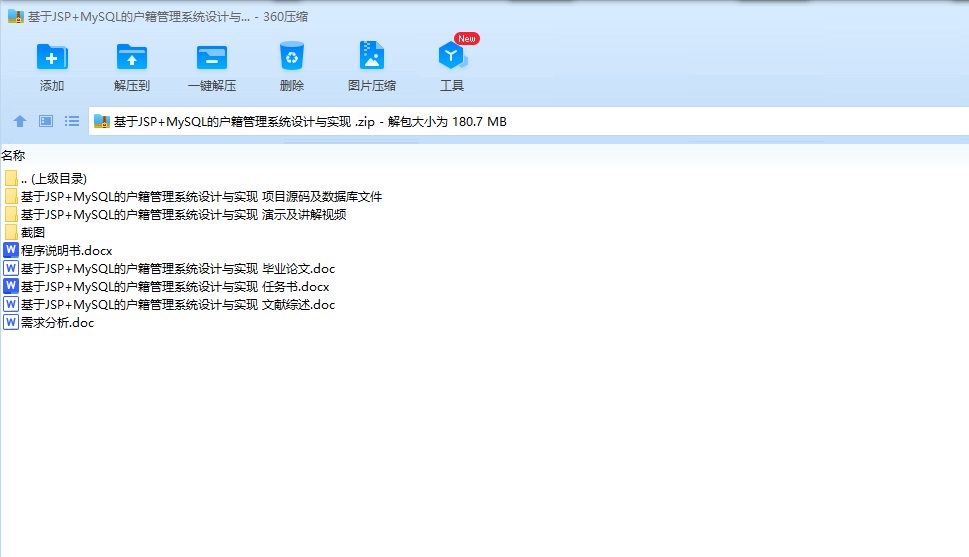Click the red New badge on 工具
This screenshot has height=557, width=969.
click(x=467, y=38)
